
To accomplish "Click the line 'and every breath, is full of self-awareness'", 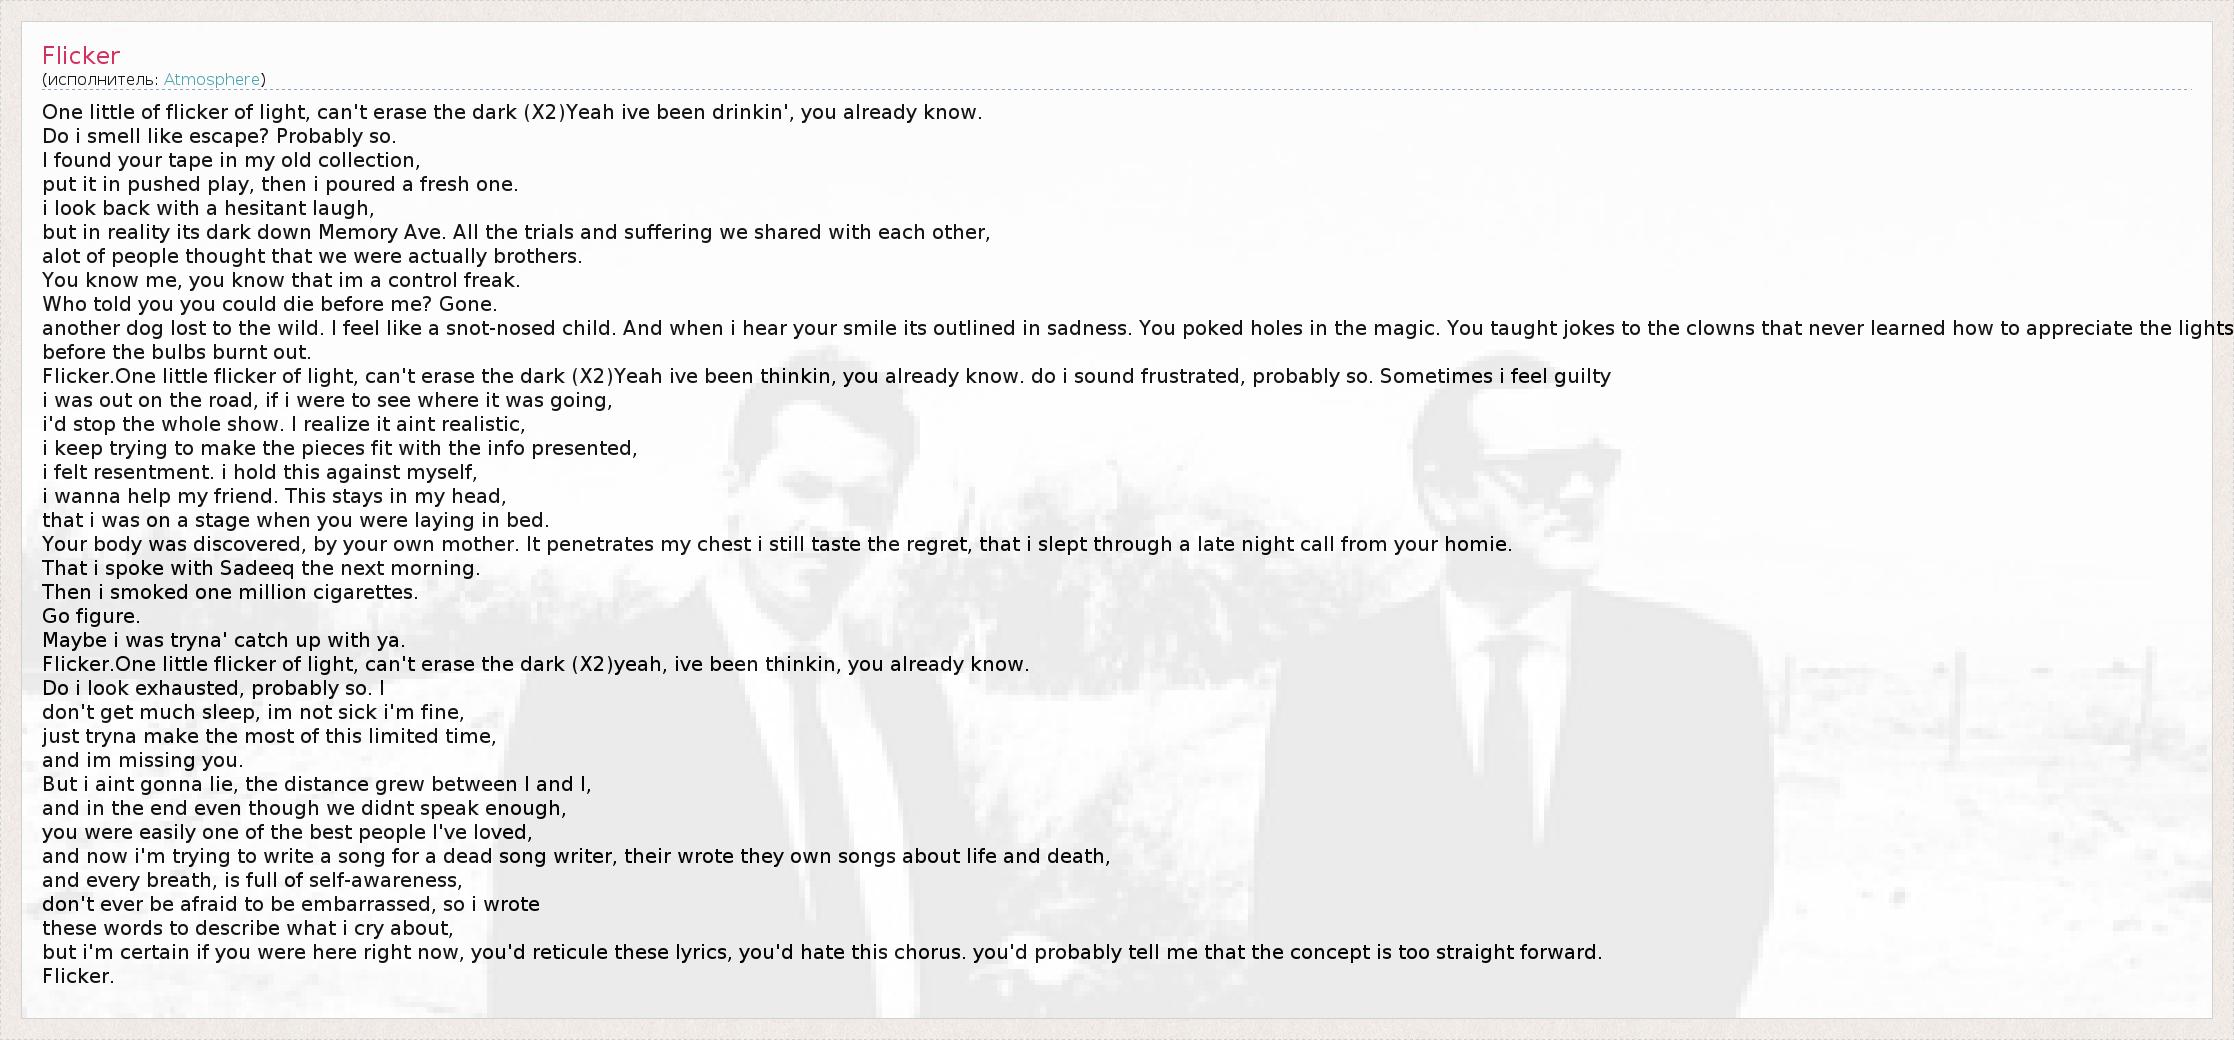I will (252, 880).
